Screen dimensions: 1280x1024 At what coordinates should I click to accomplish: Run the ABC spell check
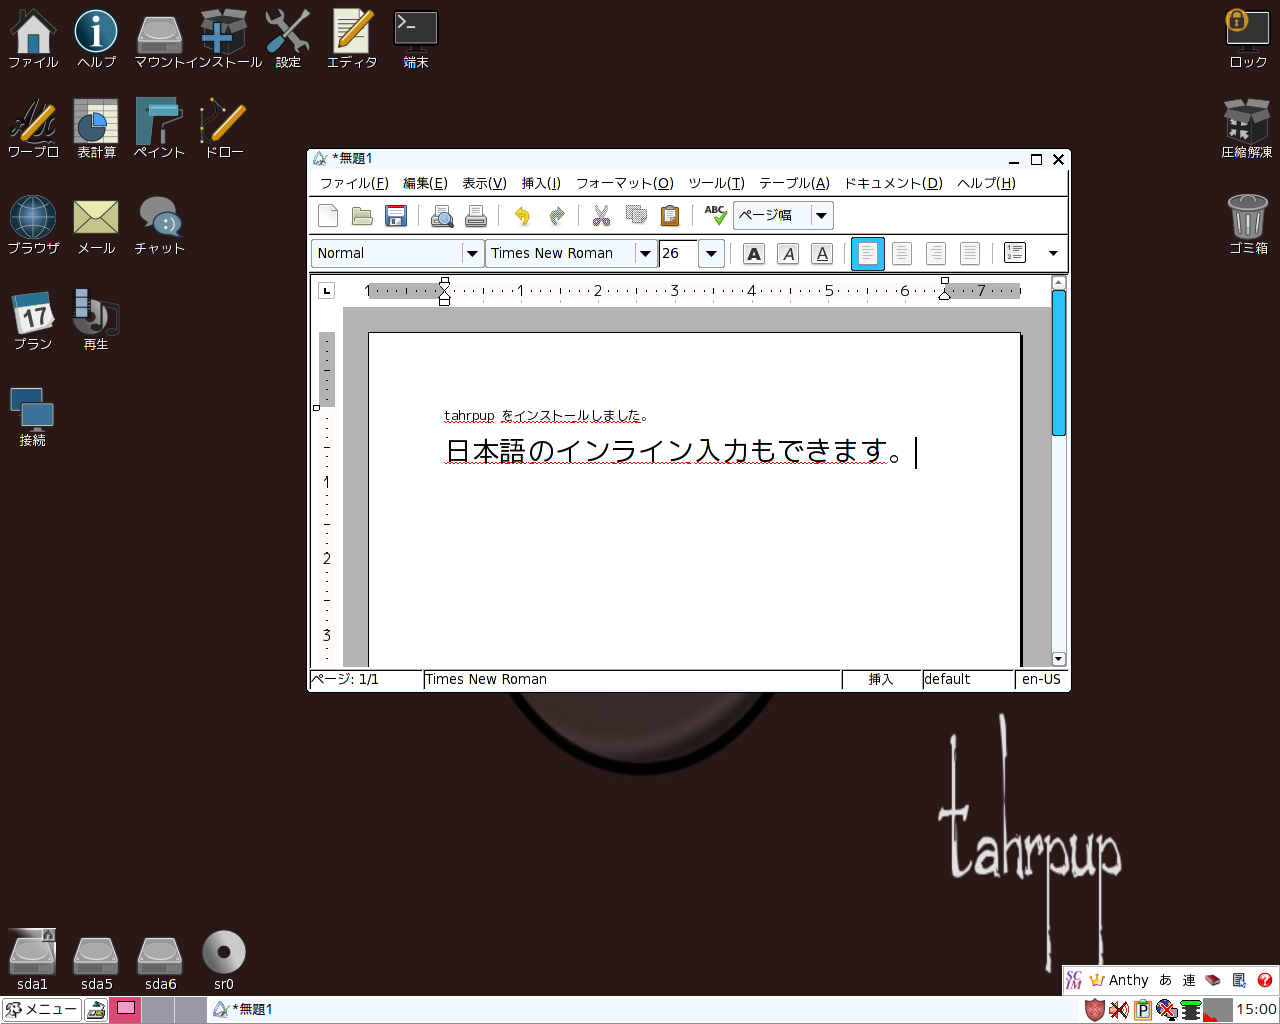[715, 216]
